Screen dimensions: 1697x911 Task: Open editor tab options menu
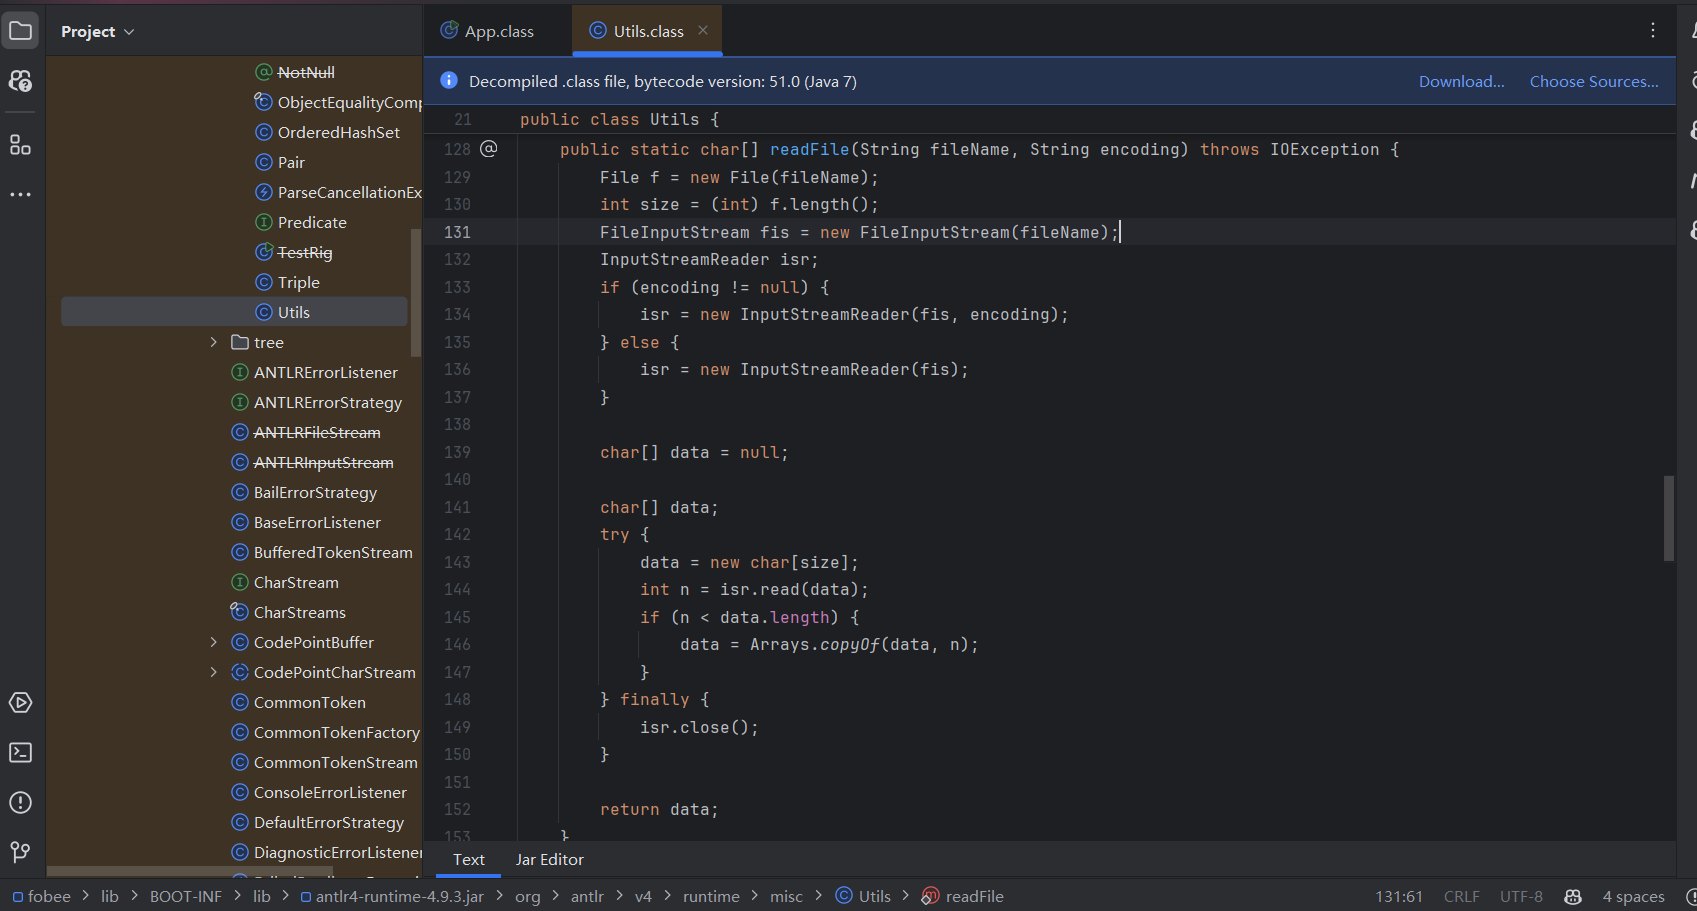pos(1653,31)
